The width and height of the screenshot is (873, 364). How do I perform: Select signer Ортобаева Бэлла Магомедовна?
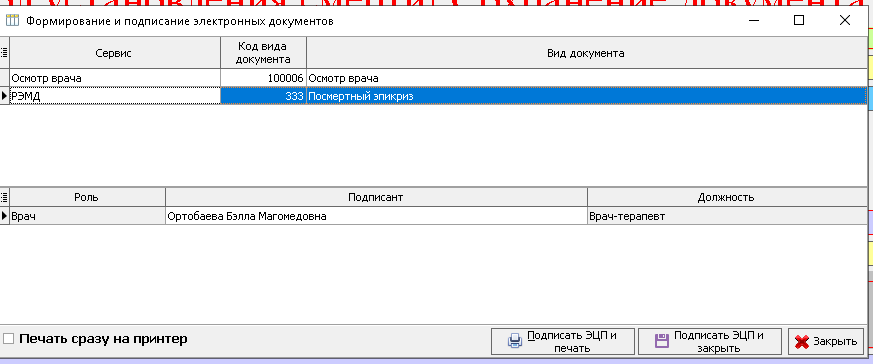point(376,216)
